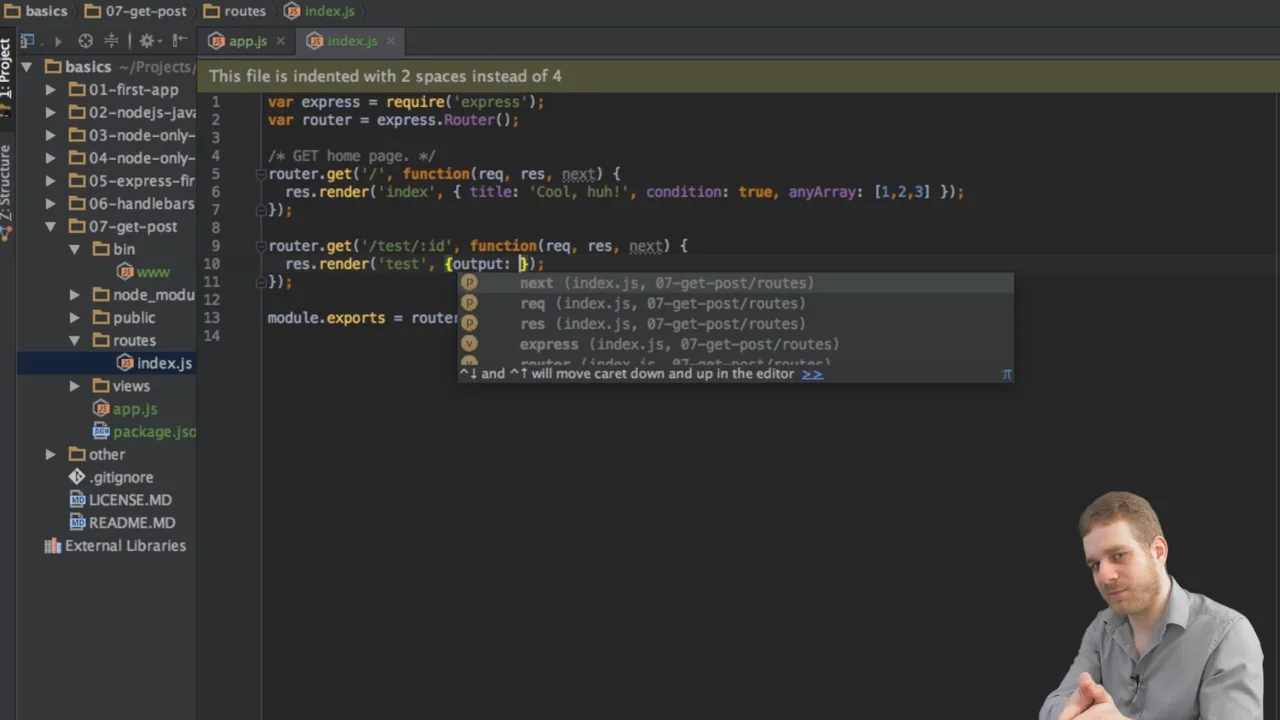The width and height of the screenshot is (1280, 720).
Task: Select External Libraries in tree
Action: [x=125, y=546]
